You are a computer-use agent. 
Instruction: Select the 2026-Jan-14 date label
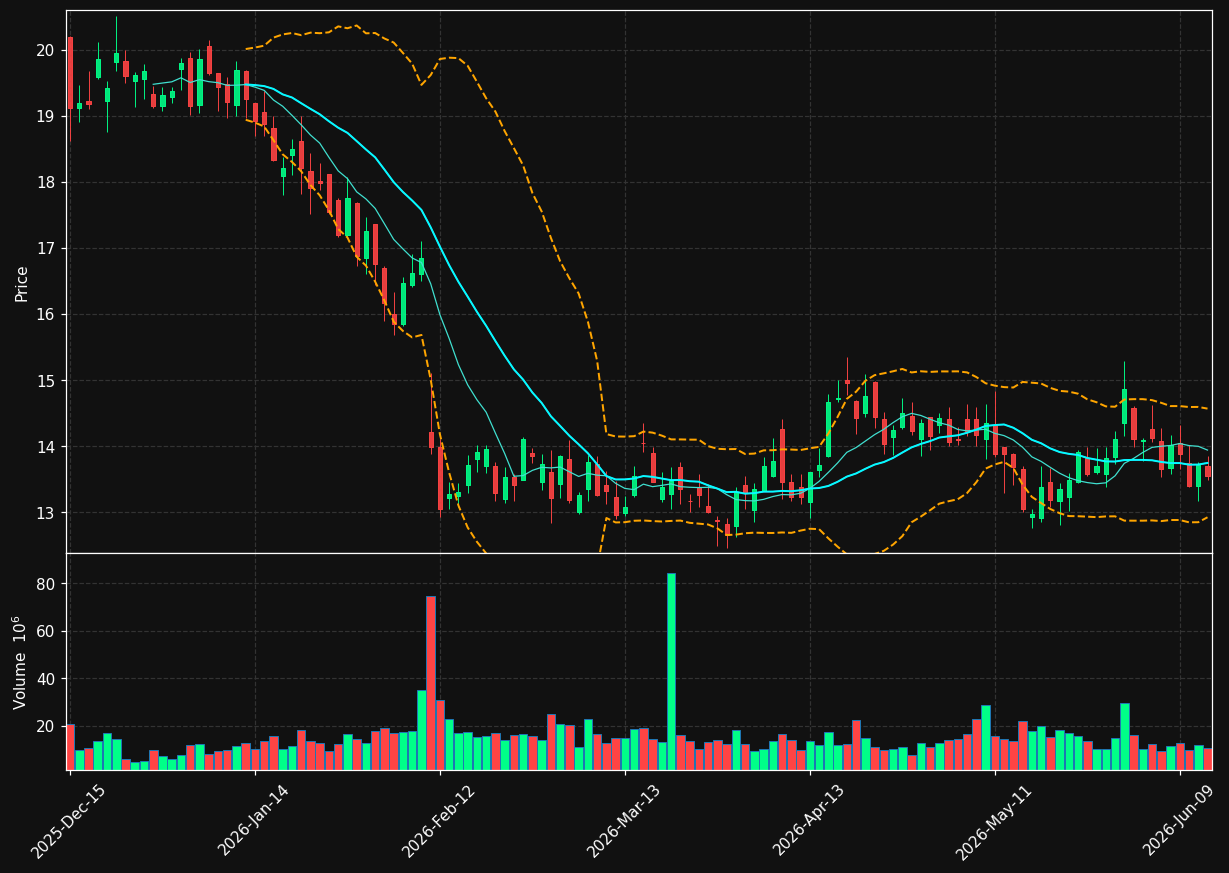point(253,822)
